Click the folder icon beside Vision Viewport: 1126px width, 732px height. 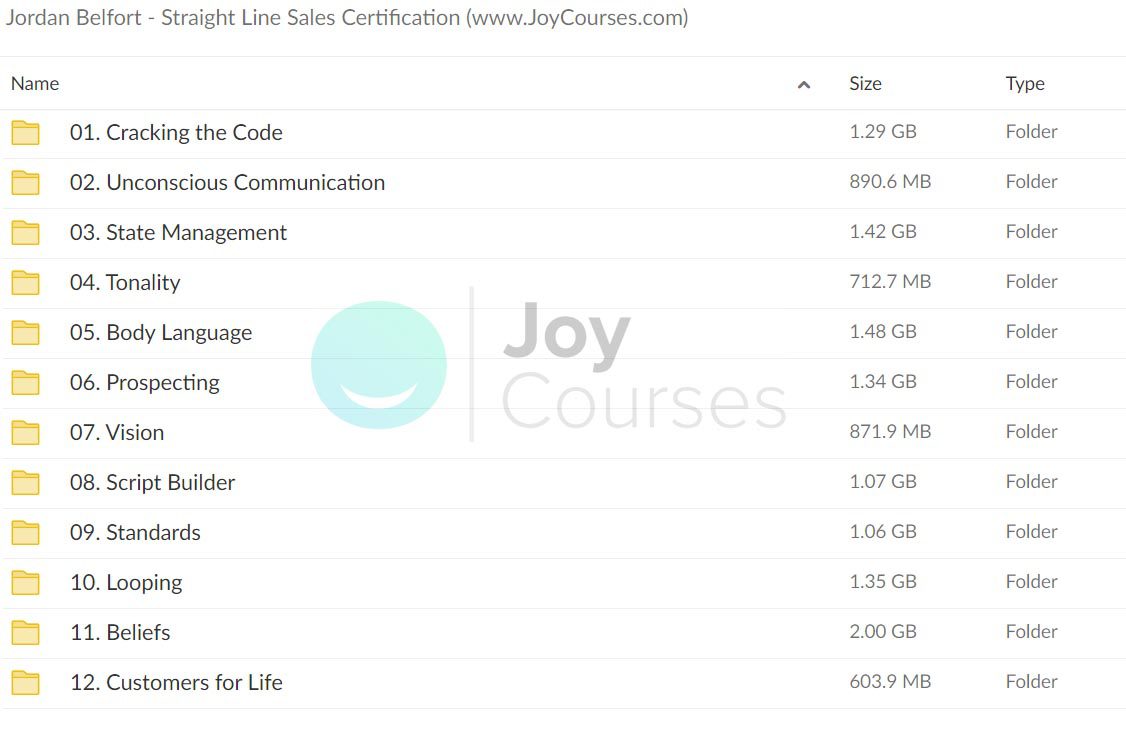tap(25, 432)
